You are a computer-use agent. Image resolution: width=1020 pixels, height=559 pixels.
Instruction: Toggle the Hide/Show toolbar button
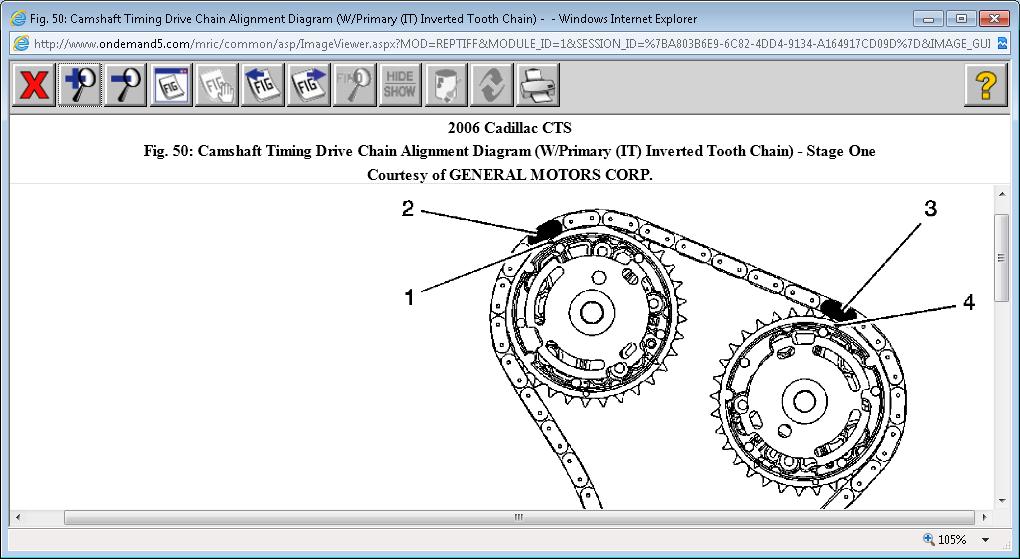coord(400,85)
